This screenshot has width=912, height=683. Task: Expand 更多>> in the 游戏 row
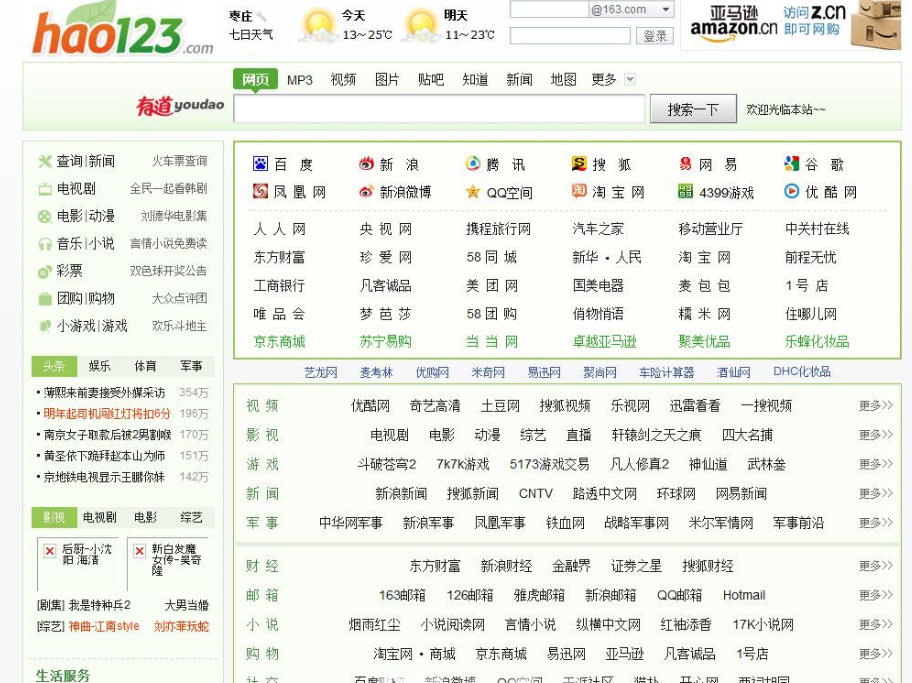pos(875,464)
